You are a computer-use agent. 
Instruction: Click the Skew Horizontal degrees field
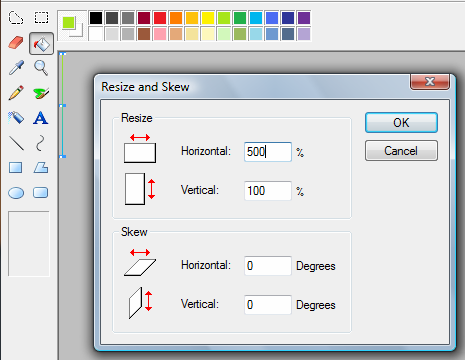pyautogui.click(x=268, y=266)
